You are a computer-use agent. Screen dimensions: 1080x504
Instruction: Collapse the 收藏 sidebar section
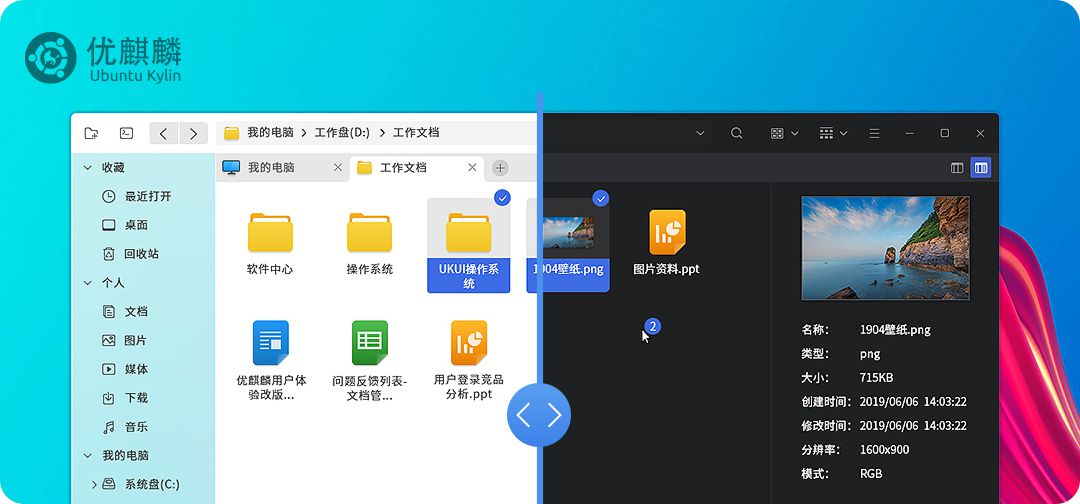[x=88, y=168]
